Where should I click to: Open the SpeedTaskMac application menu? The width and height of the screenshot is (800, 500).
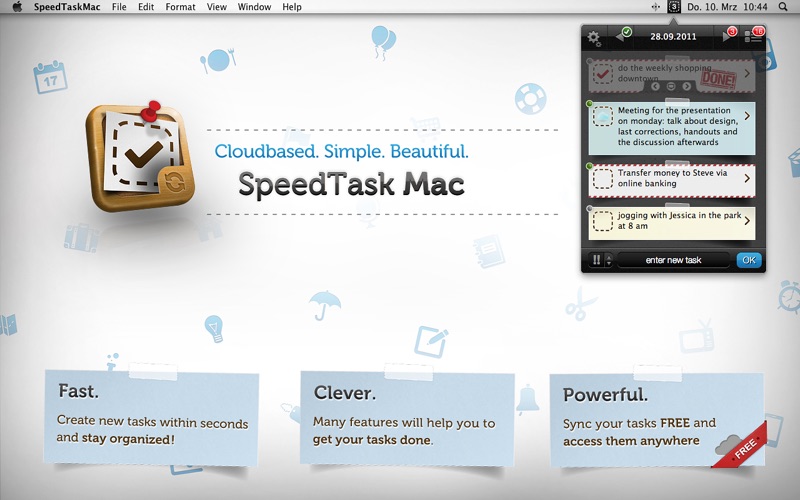(x=67, y=7)
